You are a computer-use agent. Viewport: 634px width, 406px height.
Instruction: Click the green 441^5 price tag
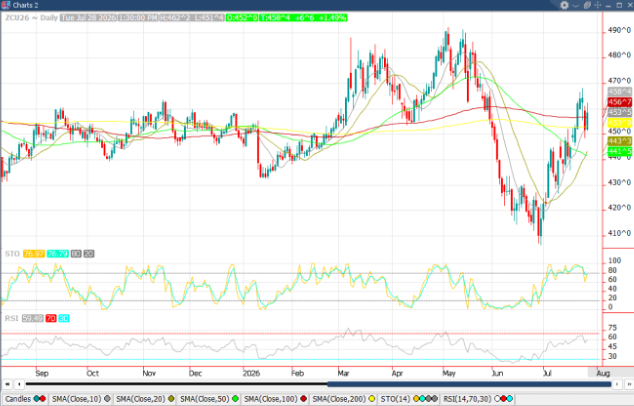620,151
